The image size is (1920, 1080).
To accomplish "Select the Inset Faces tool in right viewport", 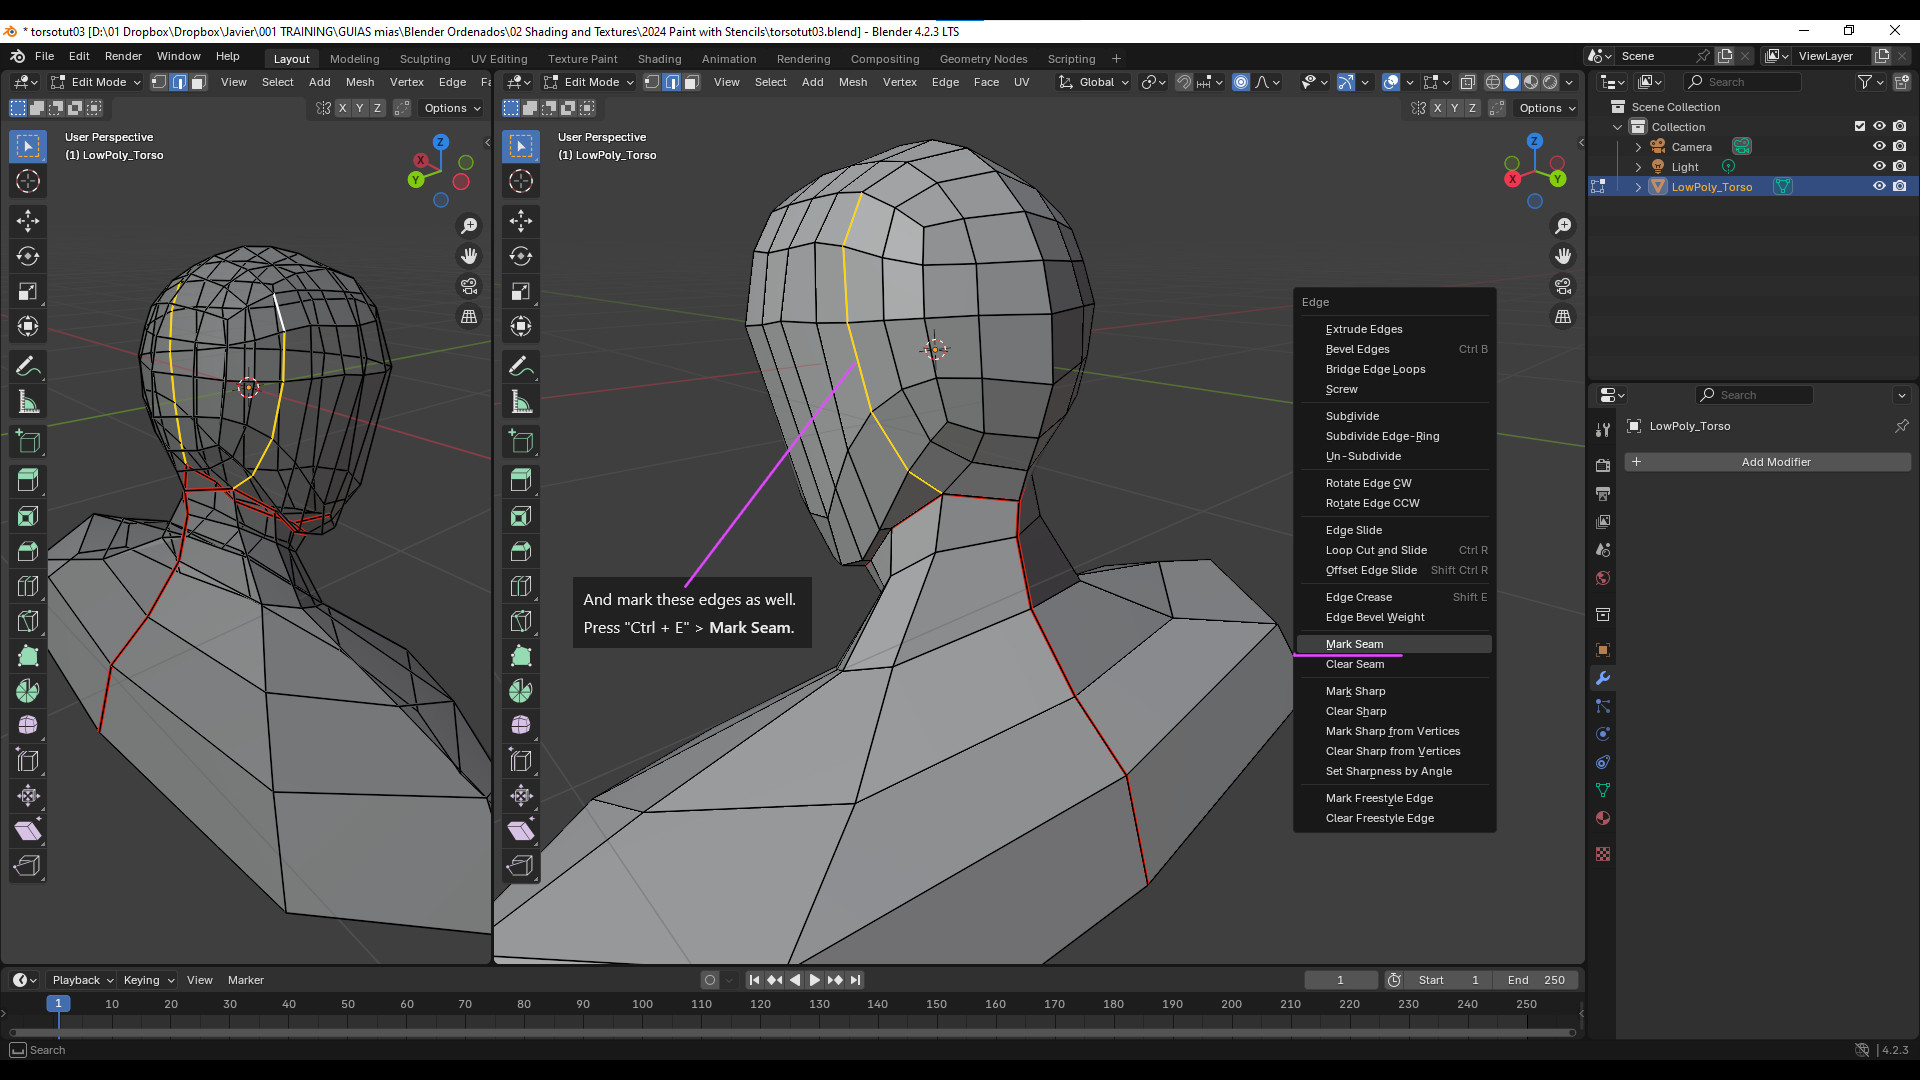I will [x=521, y=516].
